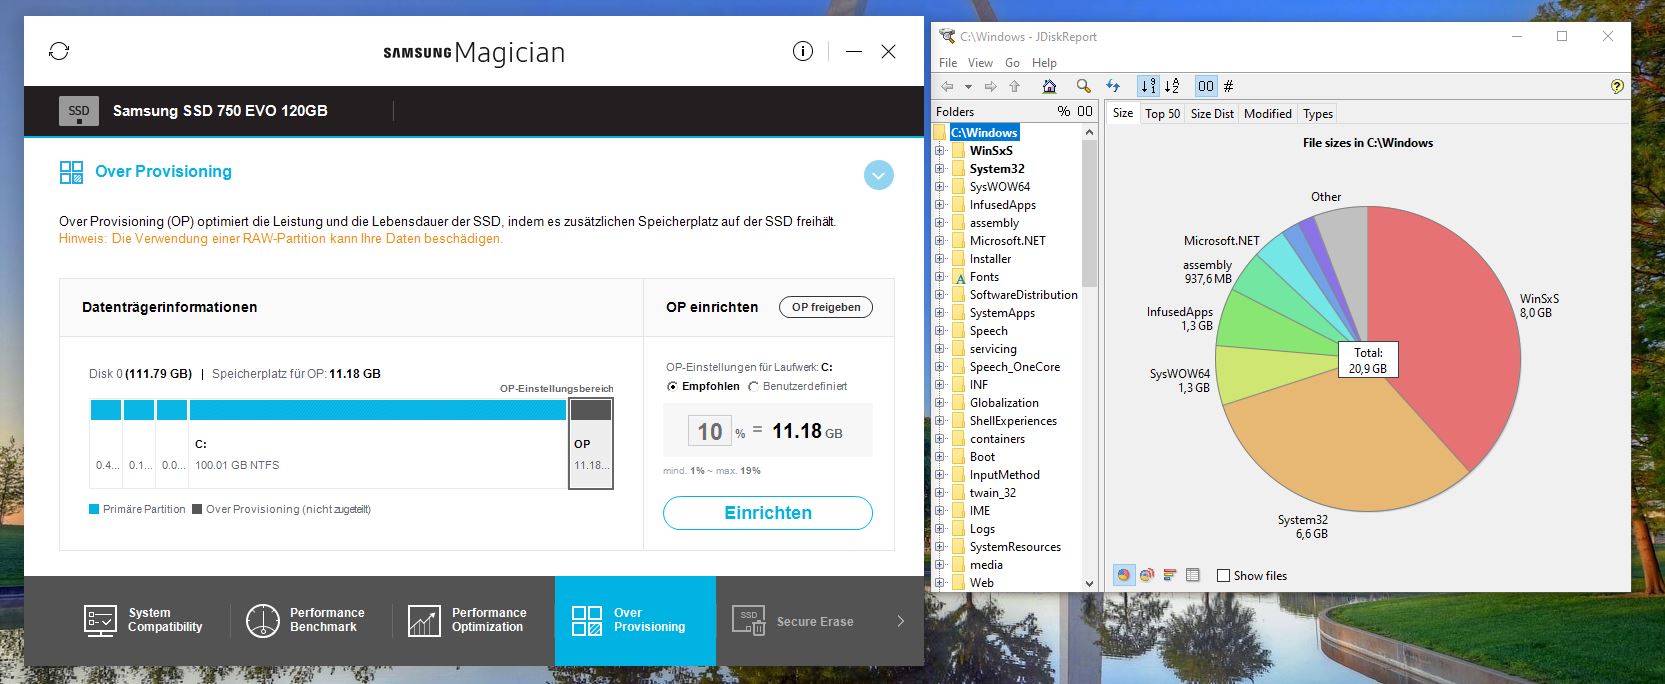Select the C:\Windows root tree item

[984, 133]
